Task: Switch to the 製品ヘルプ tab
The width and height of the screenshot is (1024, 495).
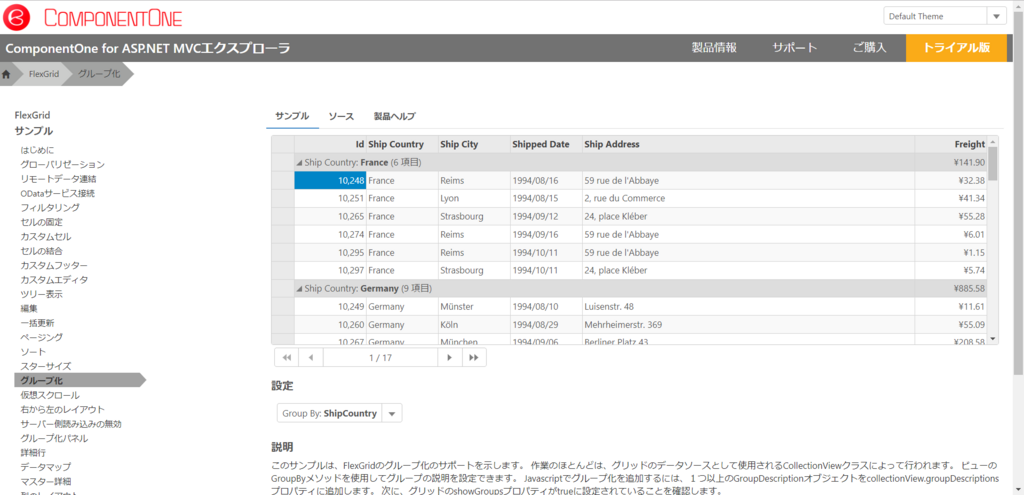Action: pyautogui.click(x=394, y=116)
